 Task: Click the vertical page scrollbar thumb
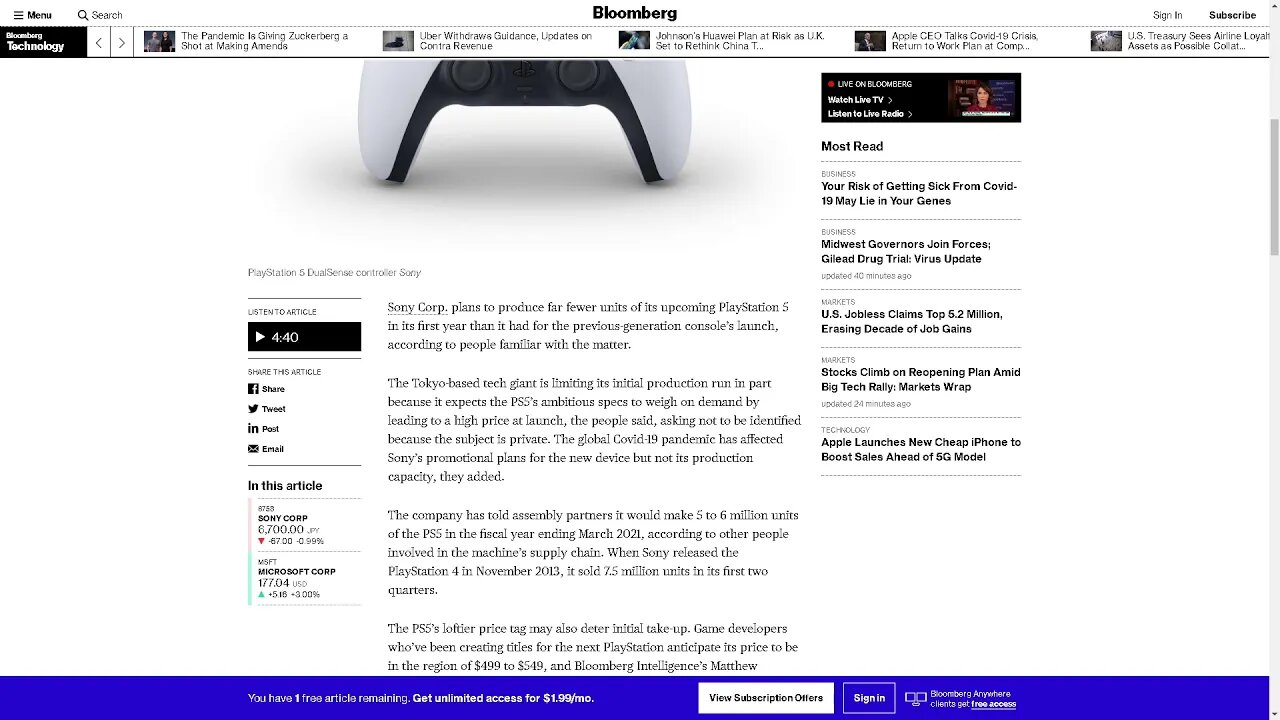pos(1273,185)
